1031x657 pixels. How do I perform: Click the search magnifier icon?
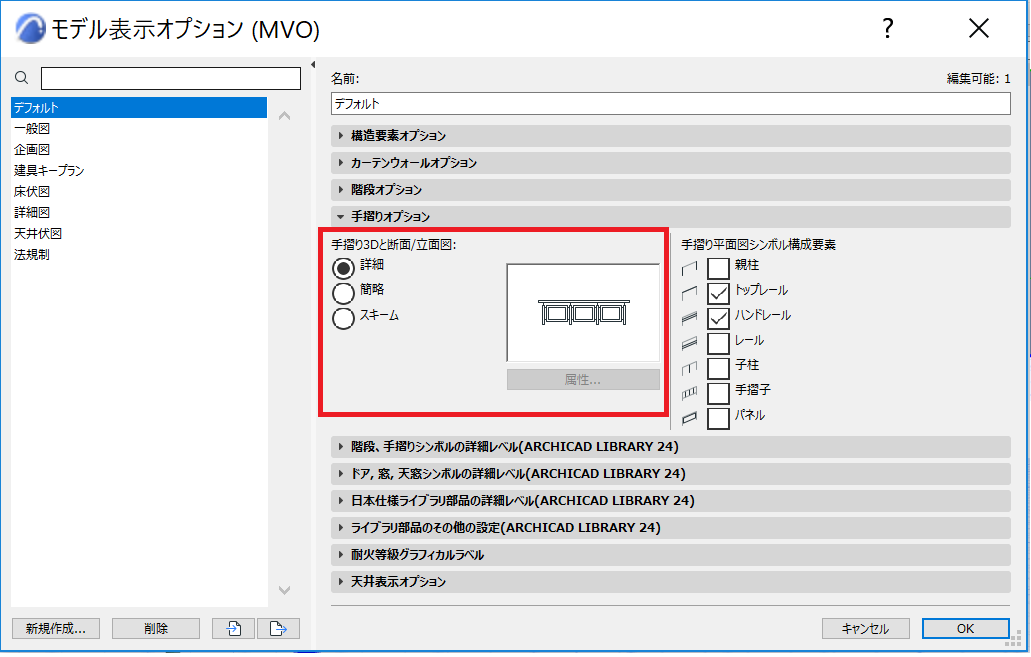pyautogui.click(x=21, y=78)
